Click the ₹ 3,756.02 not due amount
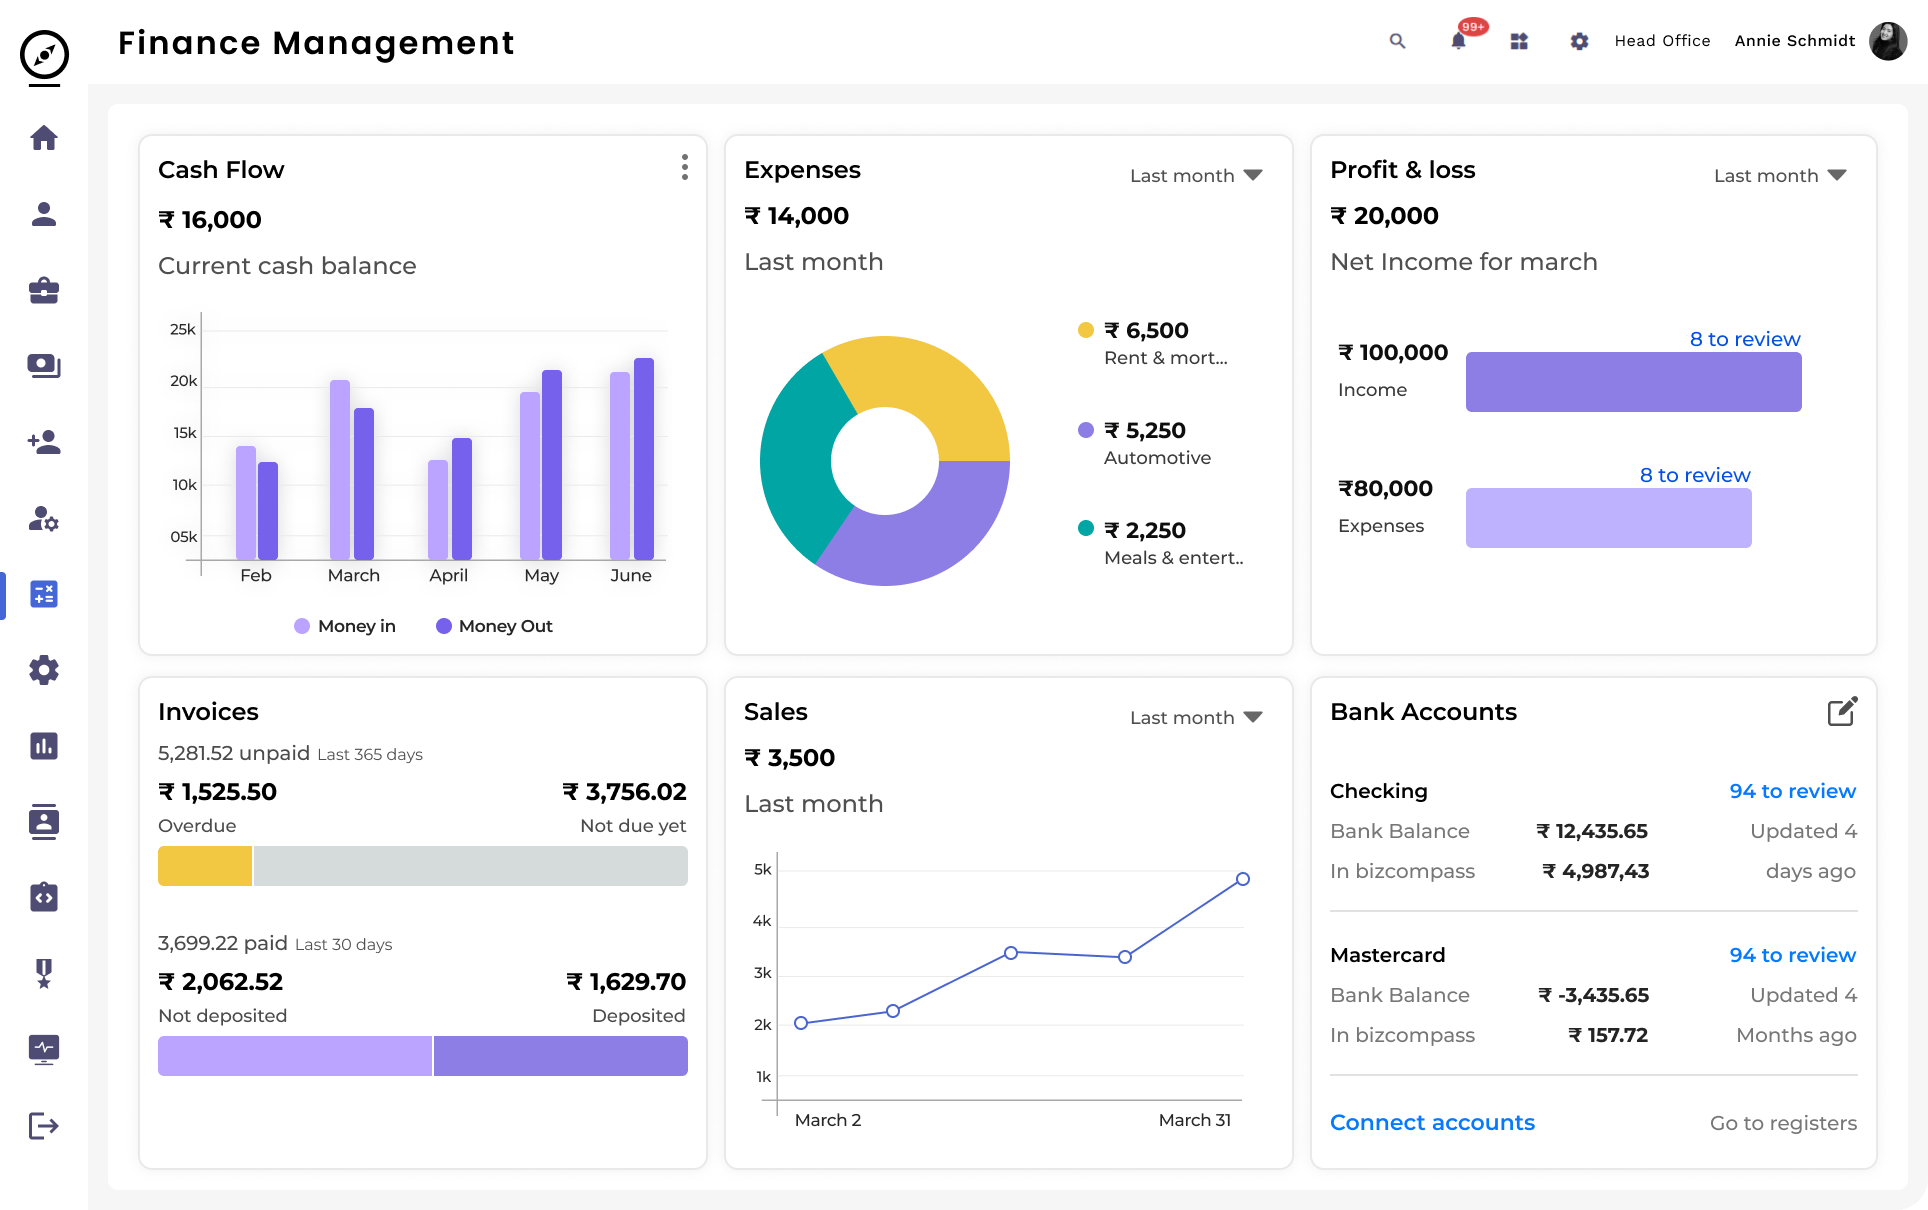Screen dimensions: 1928x1210 (x=624, y=792)
